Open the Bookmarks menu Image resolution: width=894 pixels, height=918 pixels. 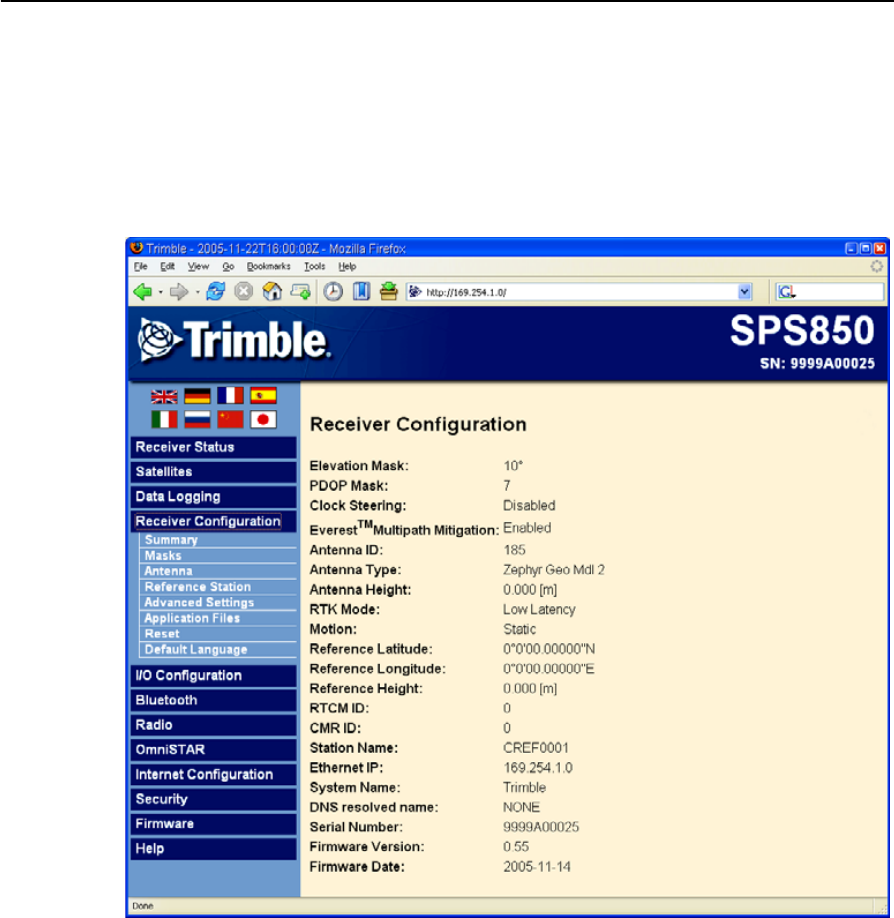click(x=269, y=266)
